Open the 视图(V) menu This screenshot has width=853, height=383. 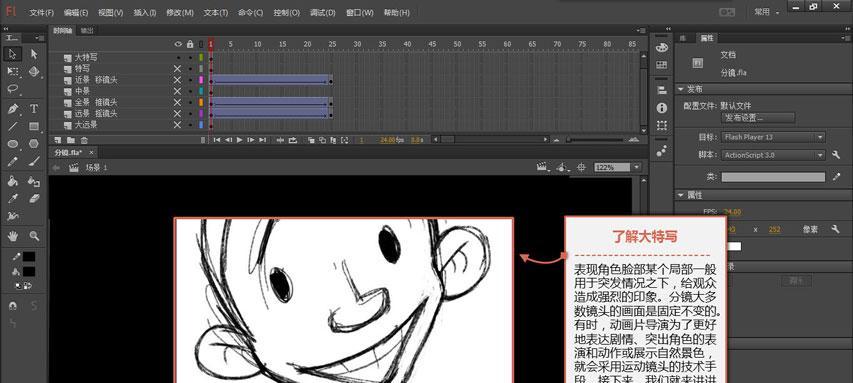click(110, 13)
